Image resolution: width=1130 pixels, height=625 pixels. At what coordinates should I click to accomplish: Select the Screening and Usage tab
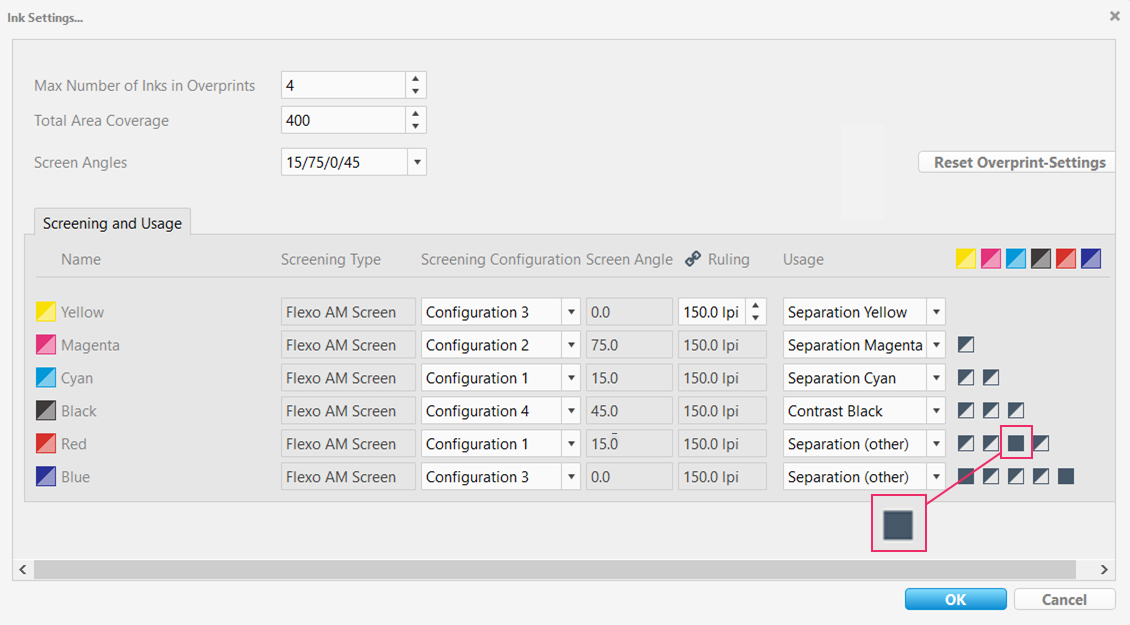pyautogui.click(x=112, y=223)
